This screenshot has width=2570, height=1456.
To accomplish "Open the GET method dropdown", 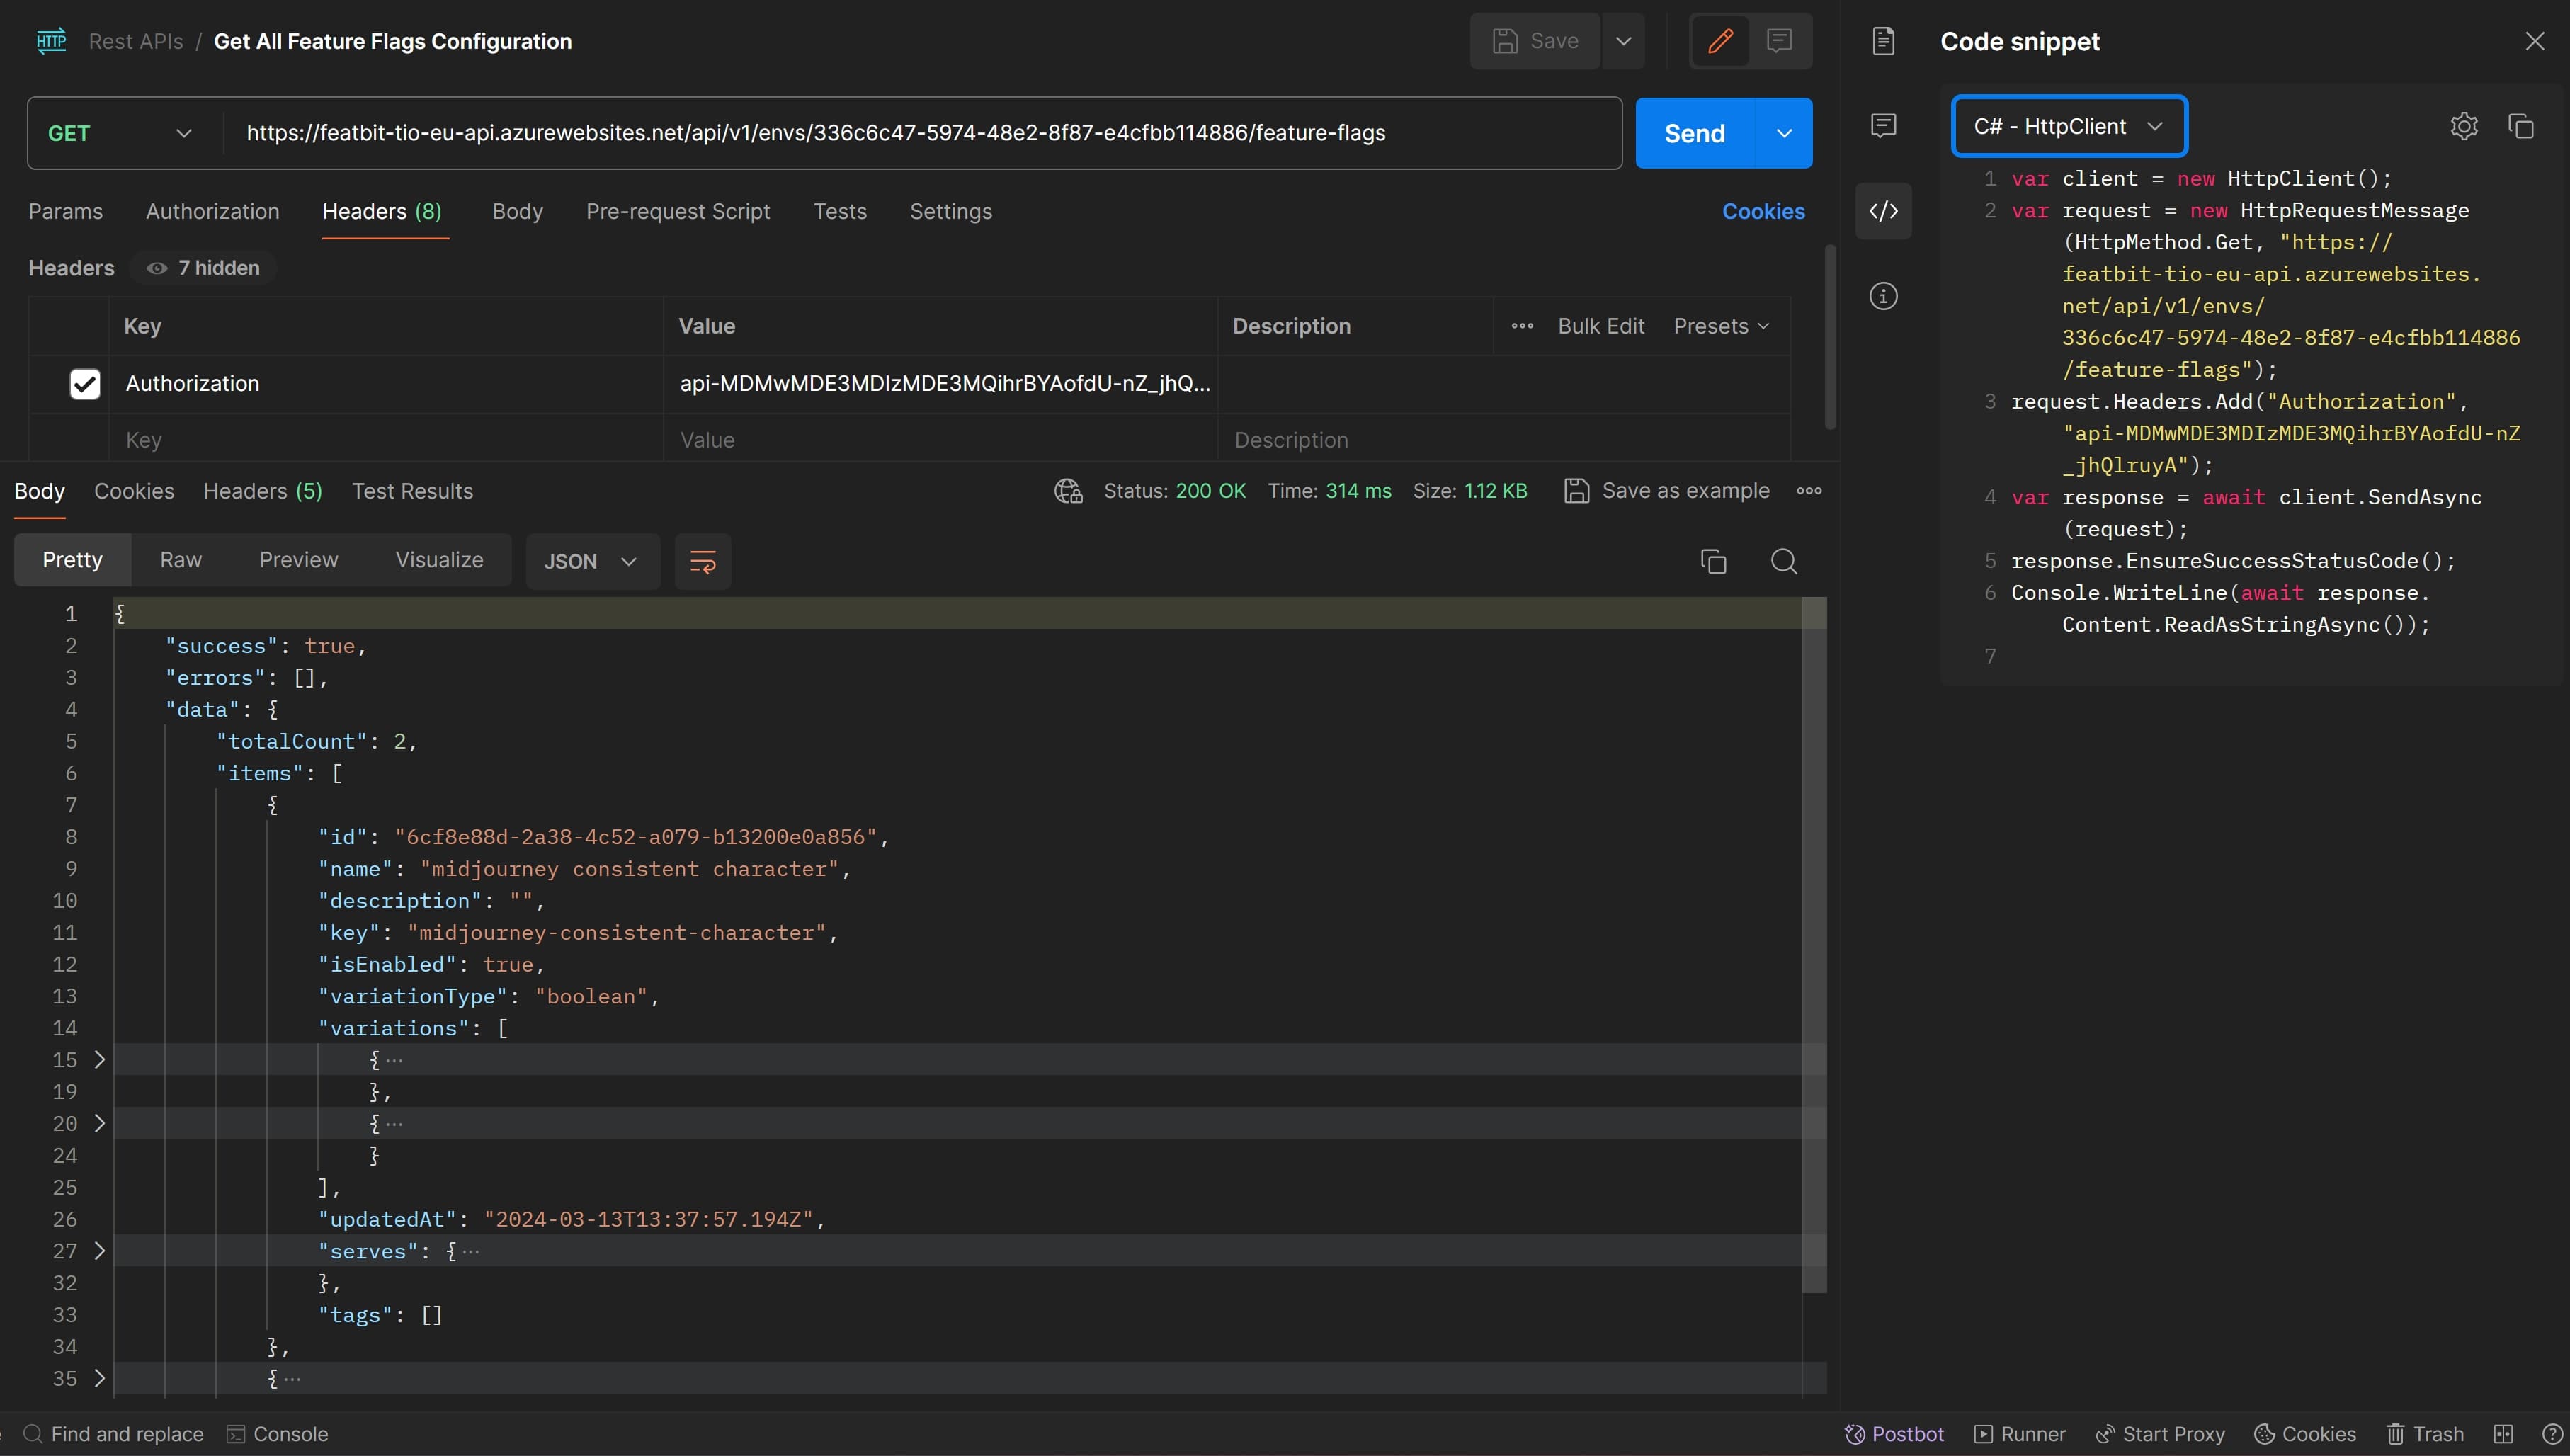I will tap(120, 133).
